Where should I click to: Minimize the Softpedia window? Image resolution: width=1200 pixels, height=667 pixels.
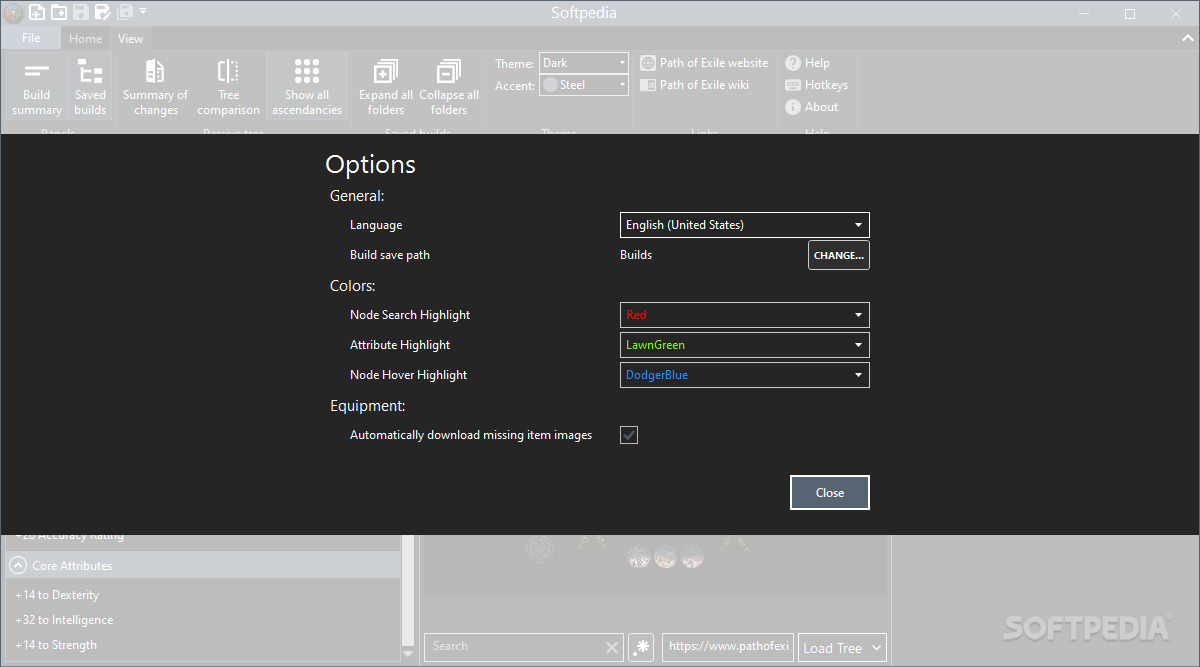point(1083,13)
